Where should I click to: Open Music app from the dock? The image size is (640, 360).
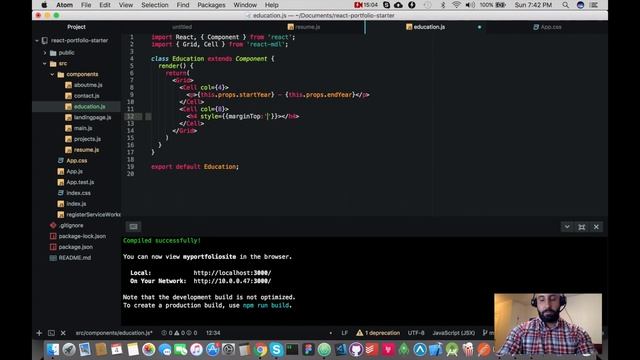197,349
